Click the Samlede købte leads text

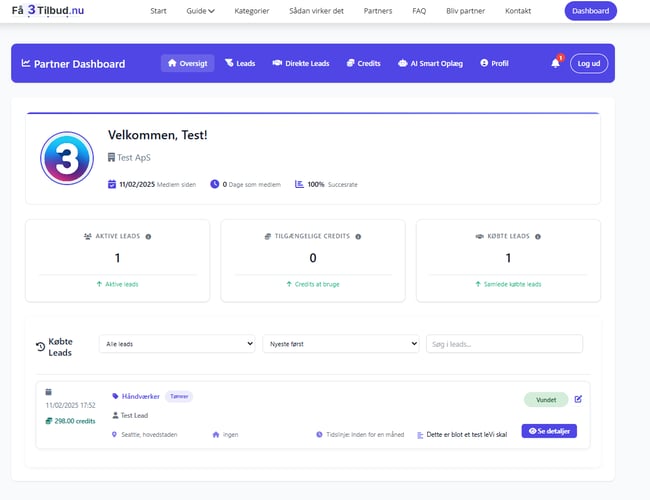pyautogui.click(x=512, y=284)
